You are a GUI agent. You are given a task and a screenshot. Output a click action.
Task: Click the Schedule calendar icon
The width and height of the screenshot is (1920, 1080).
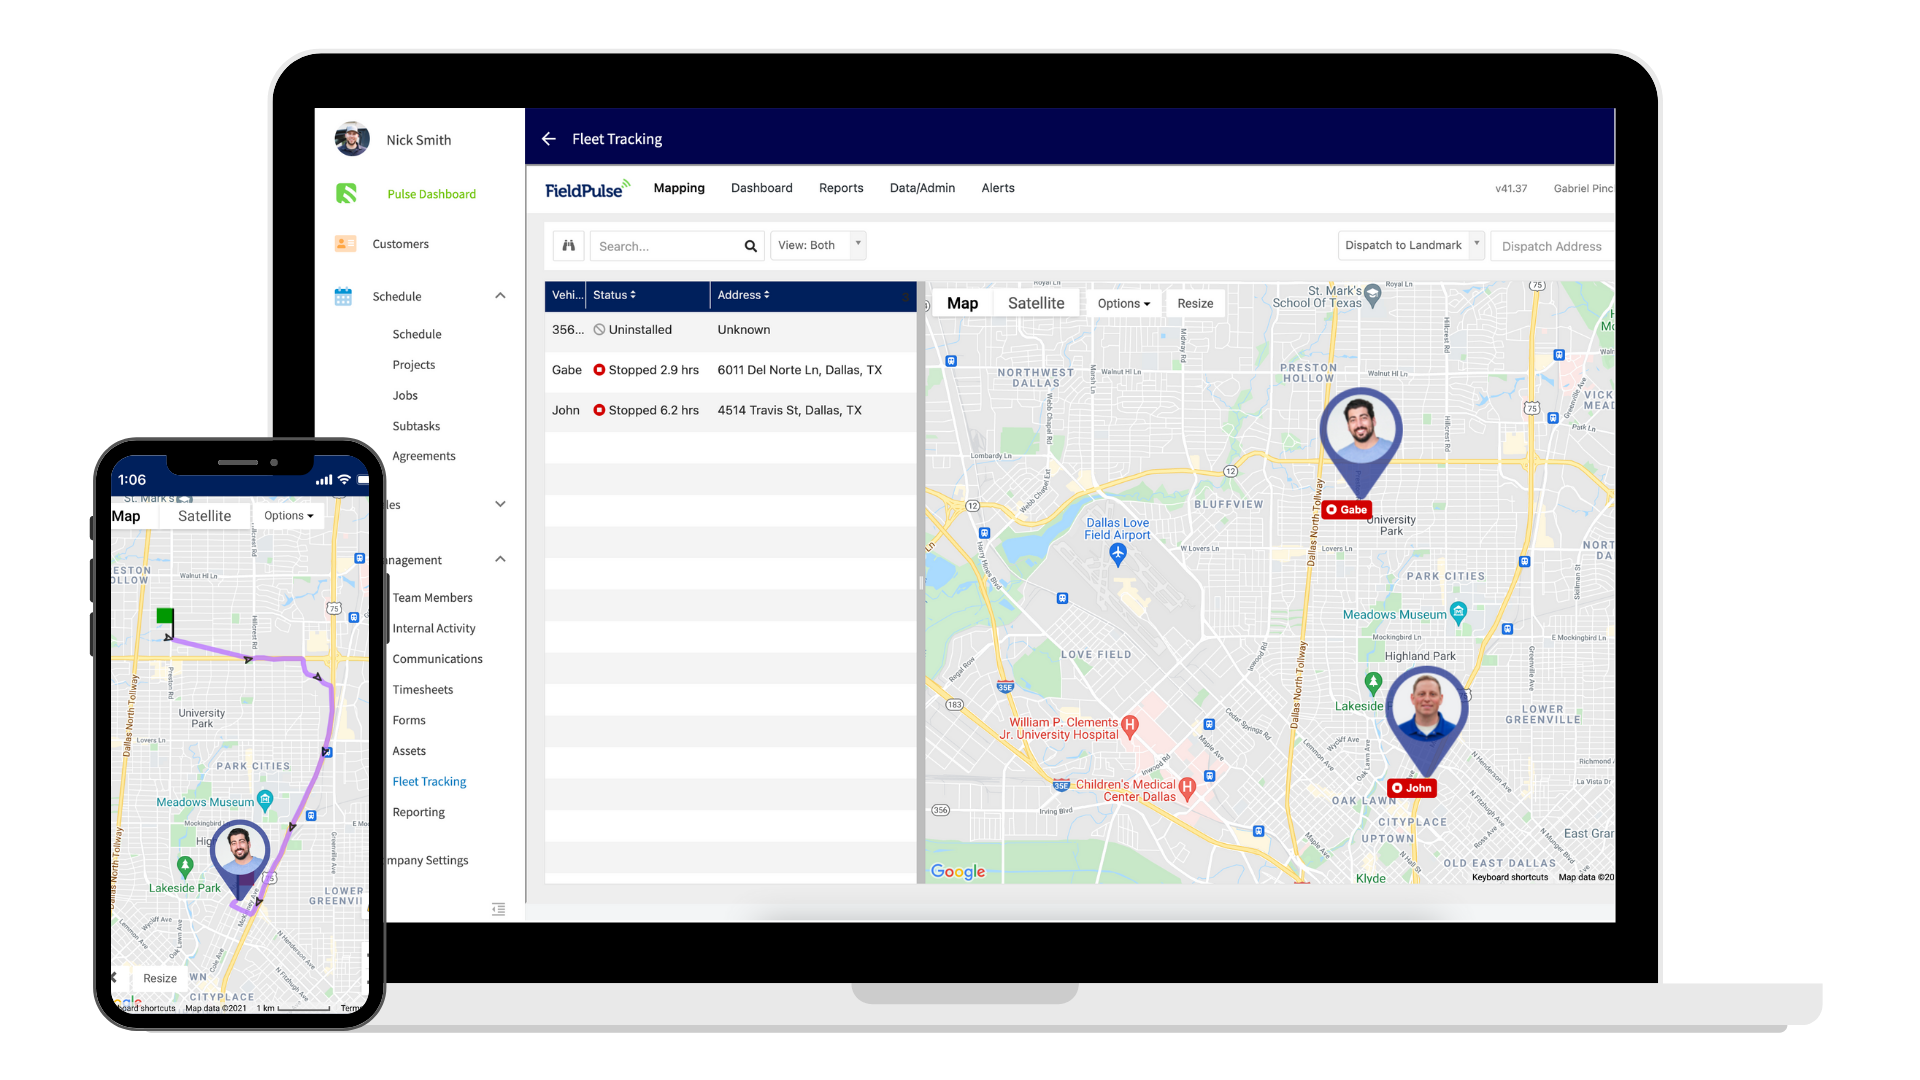(343, 297)
